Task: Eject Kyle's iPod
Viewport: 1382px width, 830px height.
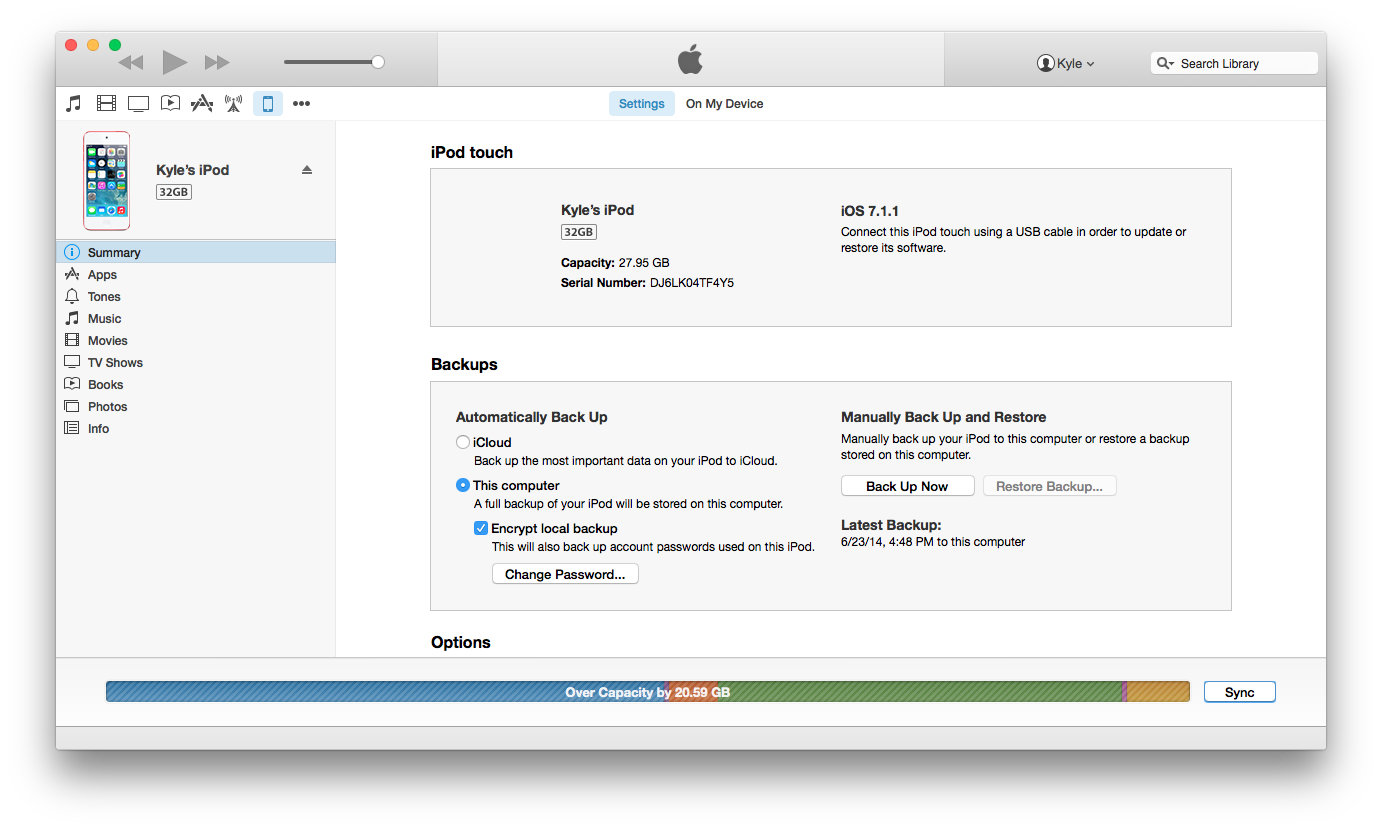Action: [307, 170]
